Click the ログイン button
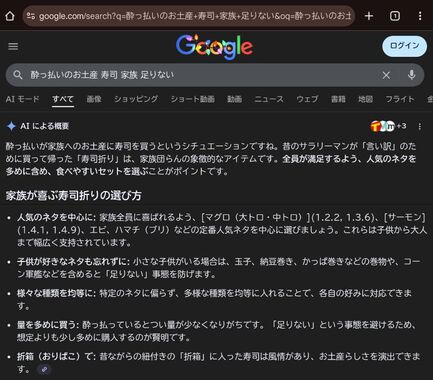The width and height of the screenshot is (433, 380). click(404, 46)
